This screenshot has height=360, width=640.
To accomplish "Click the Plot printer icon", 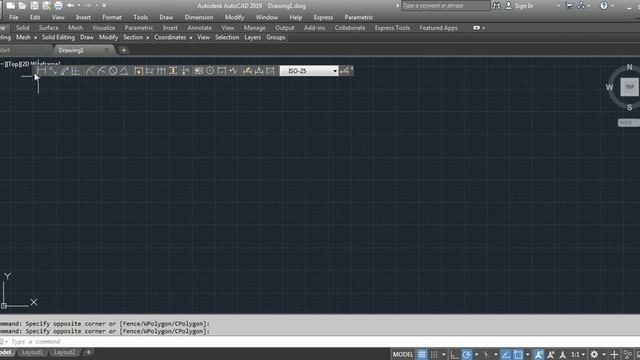I will 58,5.
